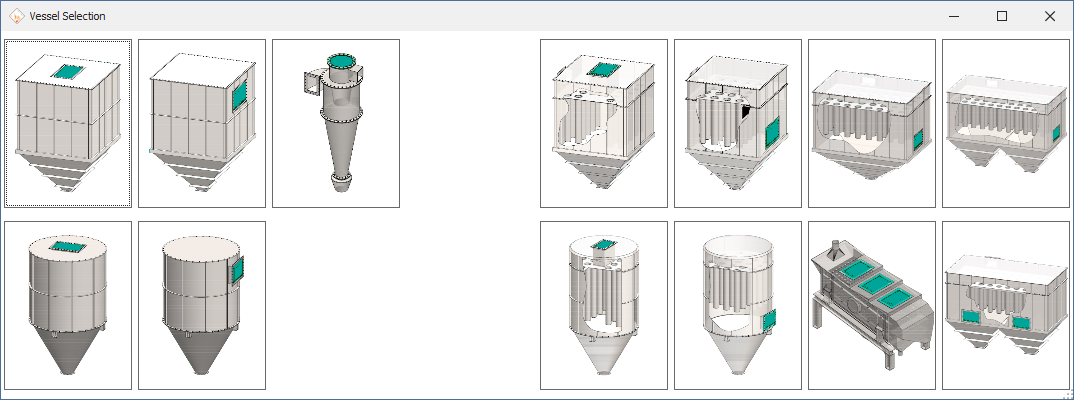
Task: Select cutaway square baghouse with top inlet
Action: pyautogui.click(x=604, y=124)
